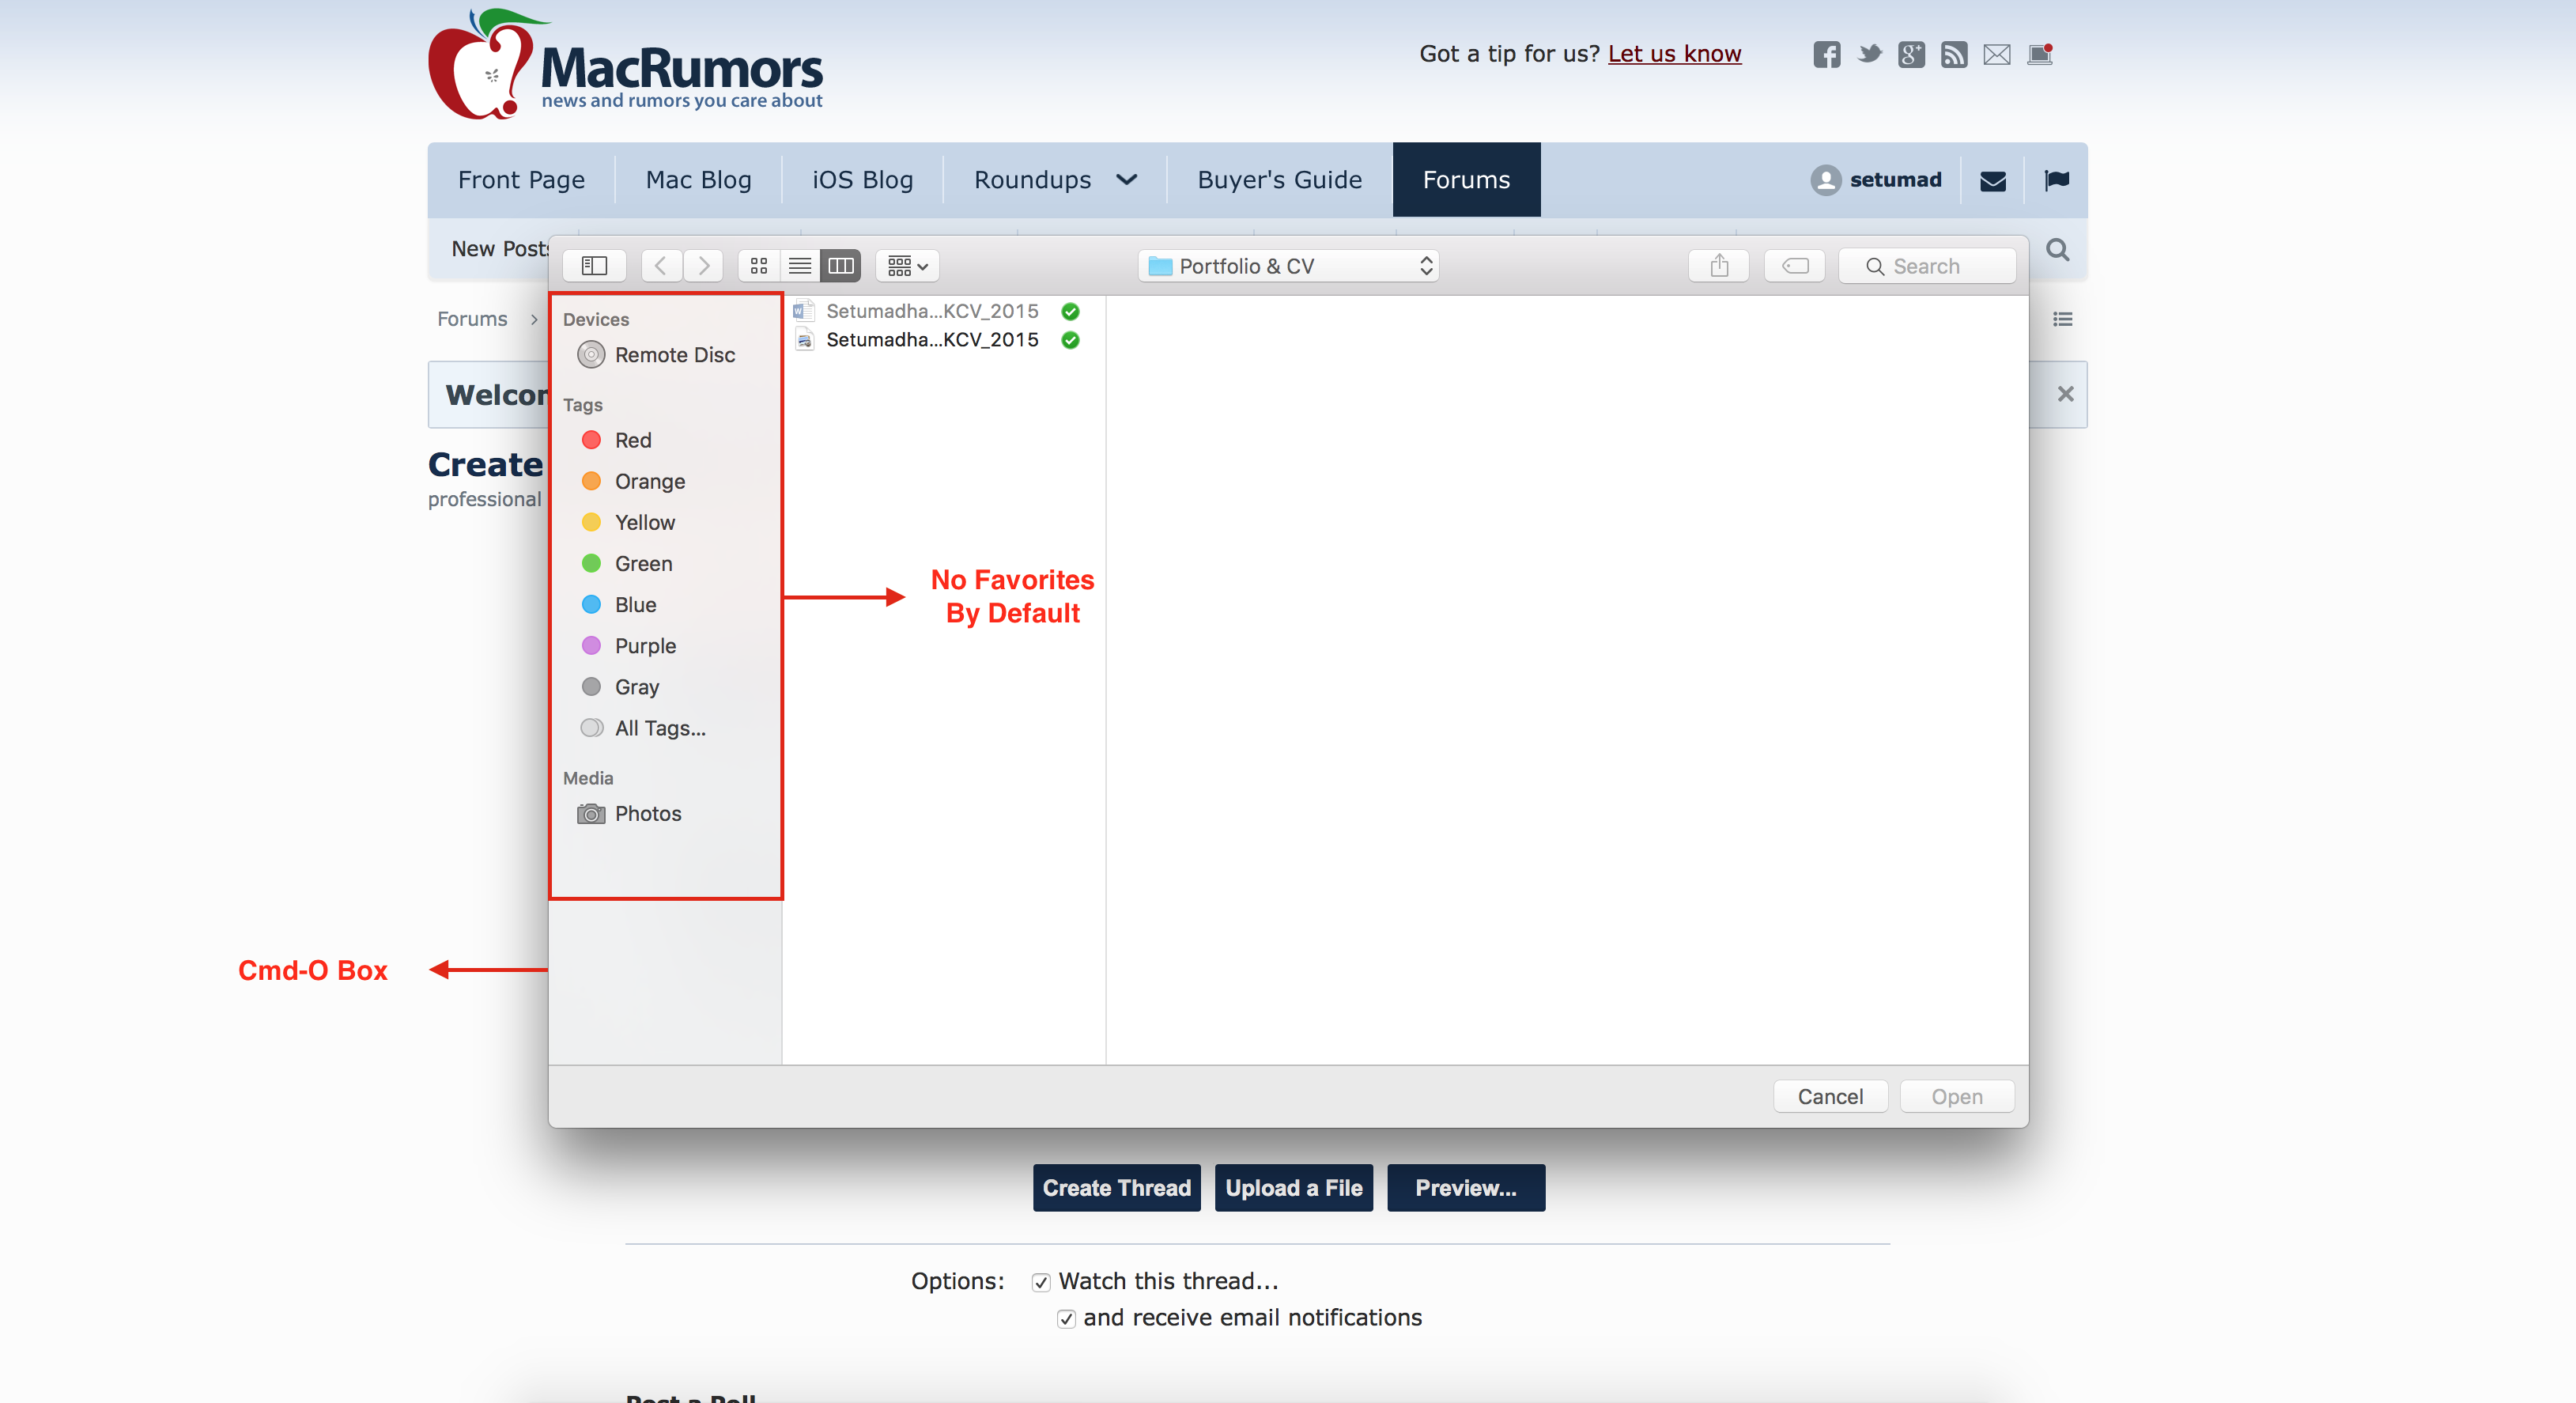The height and width of the screenshot is (1403, 2576).
Task: Switch file dialog to column view
Action: coord(841,266)
